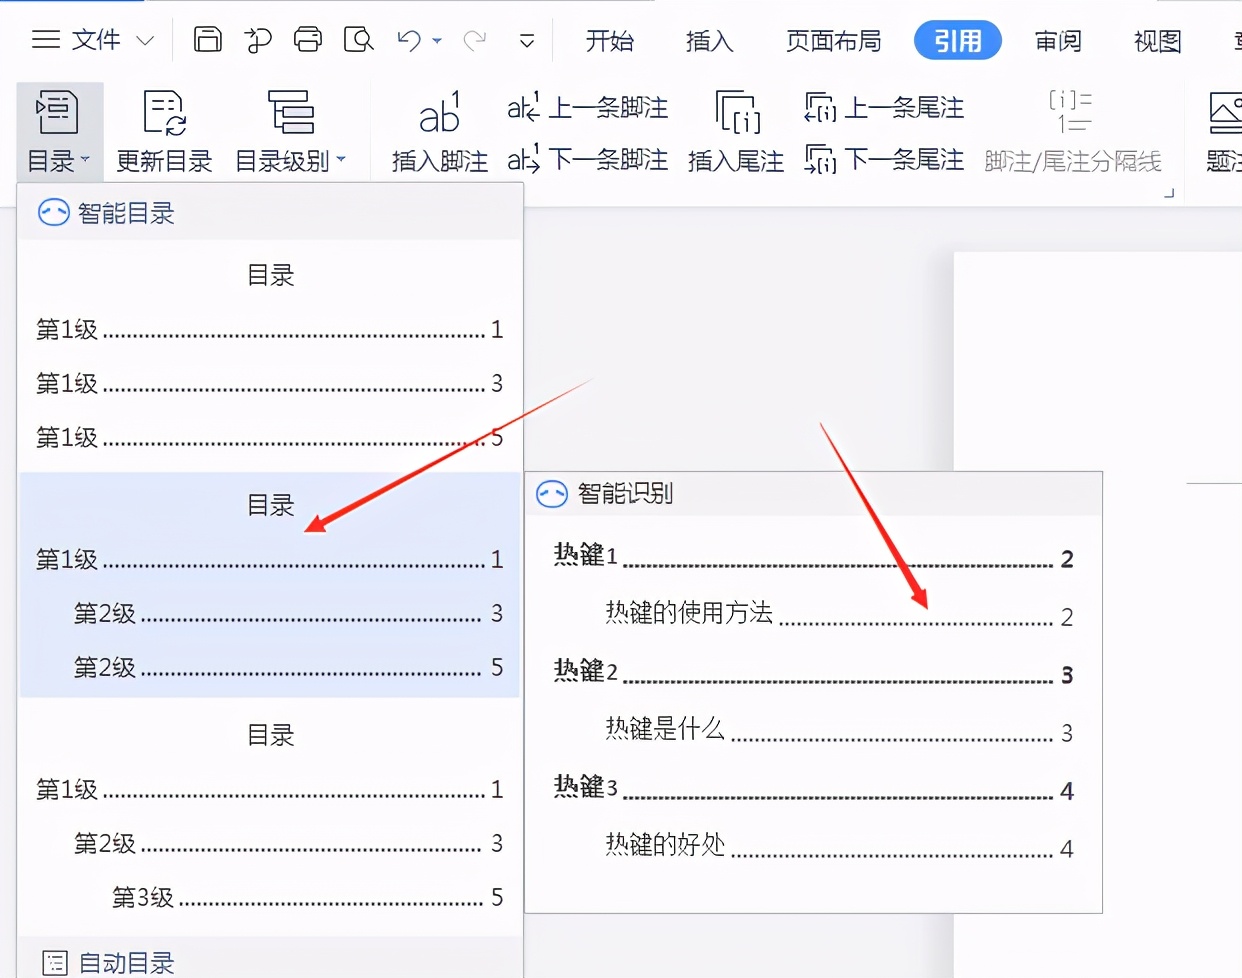Select the highlighted two-level TOC template

click(268, 585)
